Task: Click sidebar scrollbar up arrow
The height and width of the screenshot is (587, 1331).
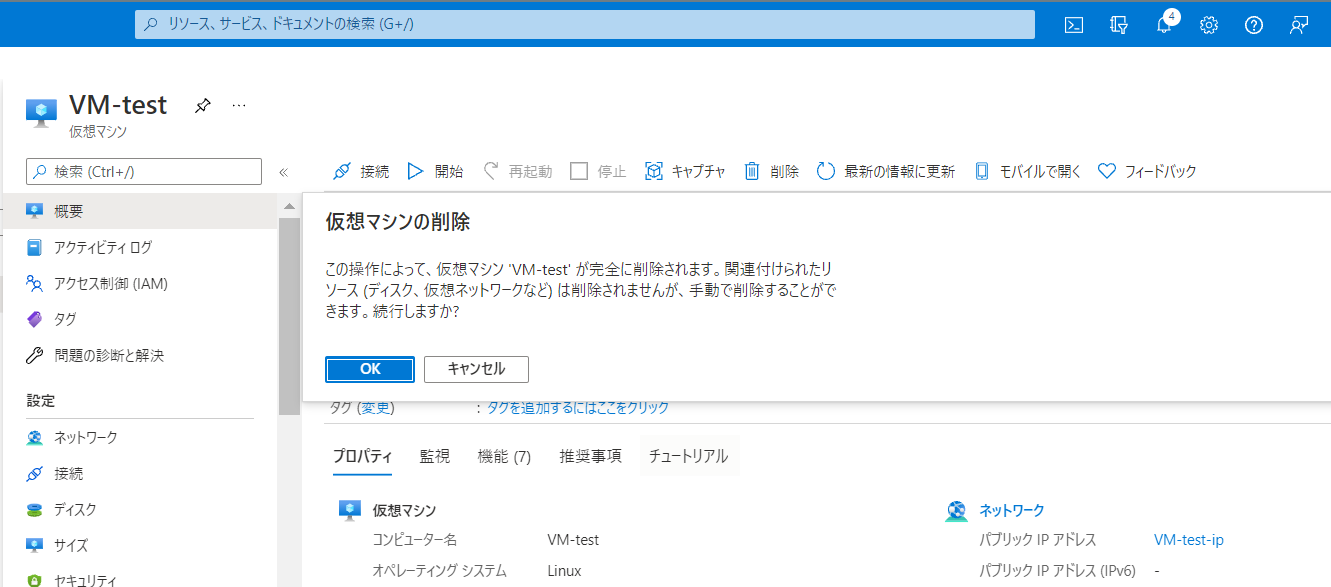Action: [289, 206]
